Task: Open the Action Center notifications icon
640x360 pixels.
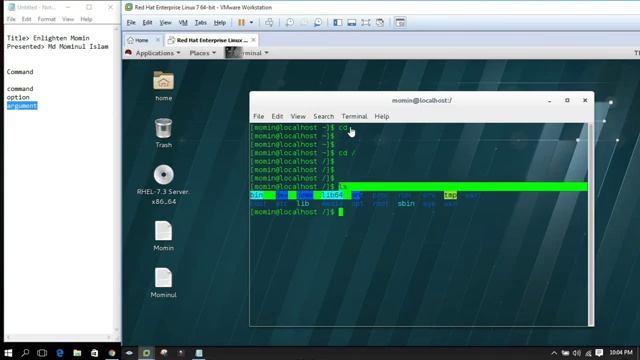Action: [x=599, y=353]
